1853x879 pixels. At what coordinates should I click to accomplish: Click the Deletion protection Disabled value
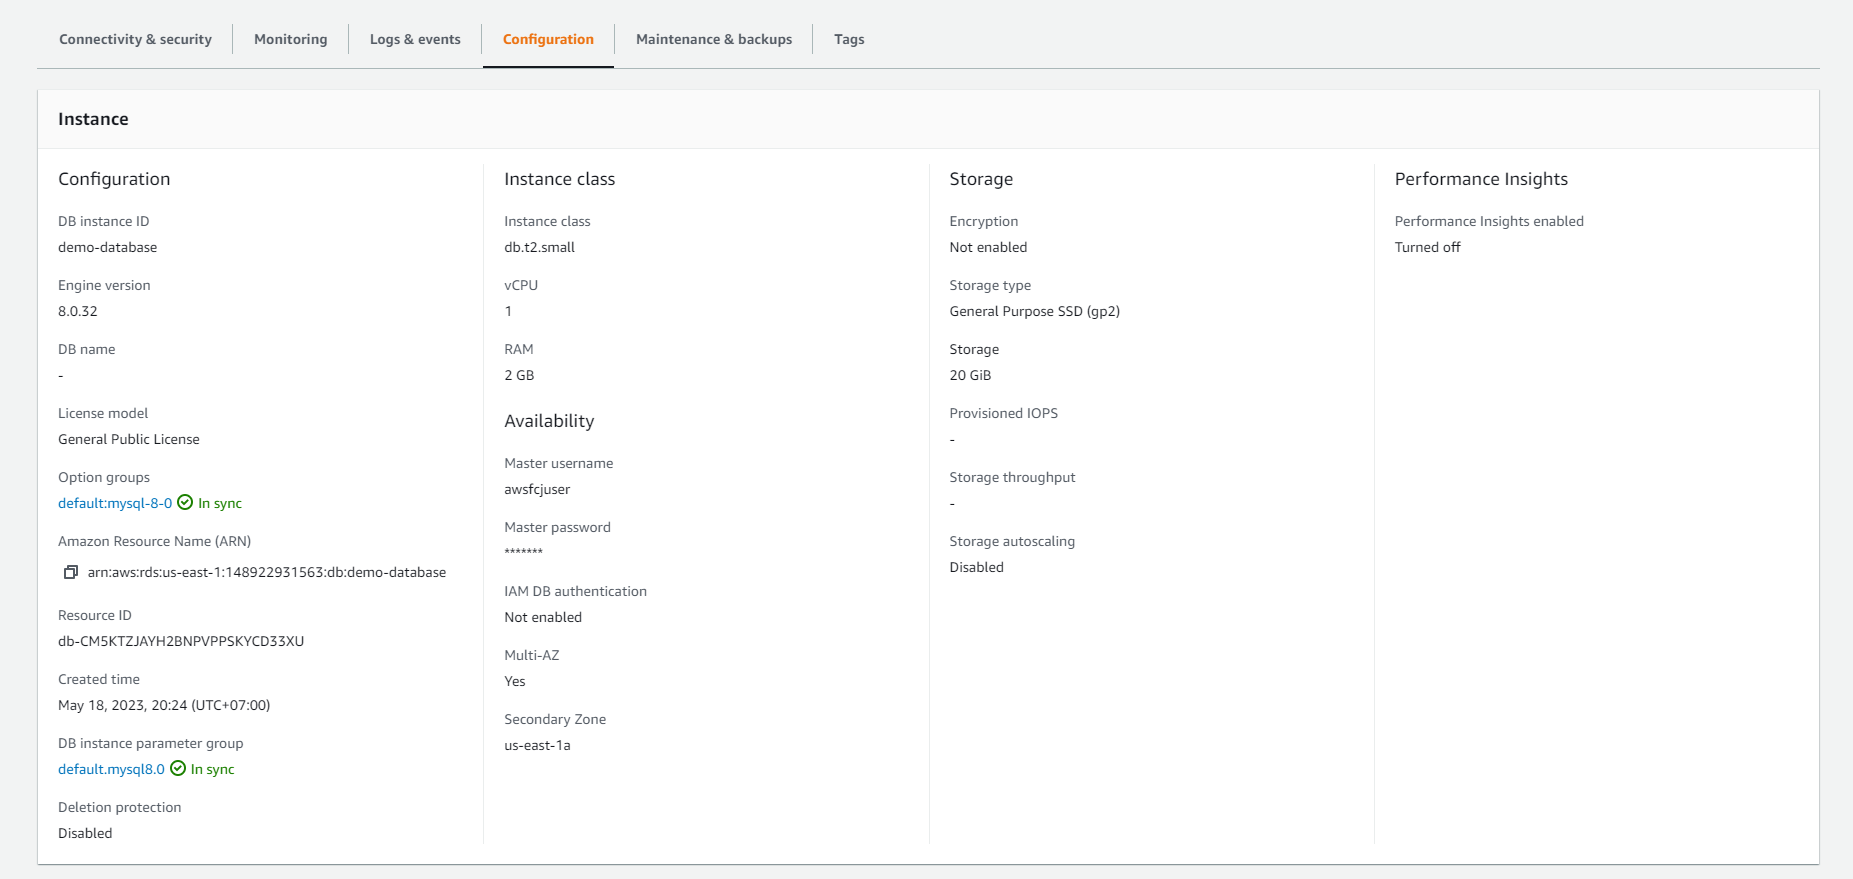pos(85,833)
